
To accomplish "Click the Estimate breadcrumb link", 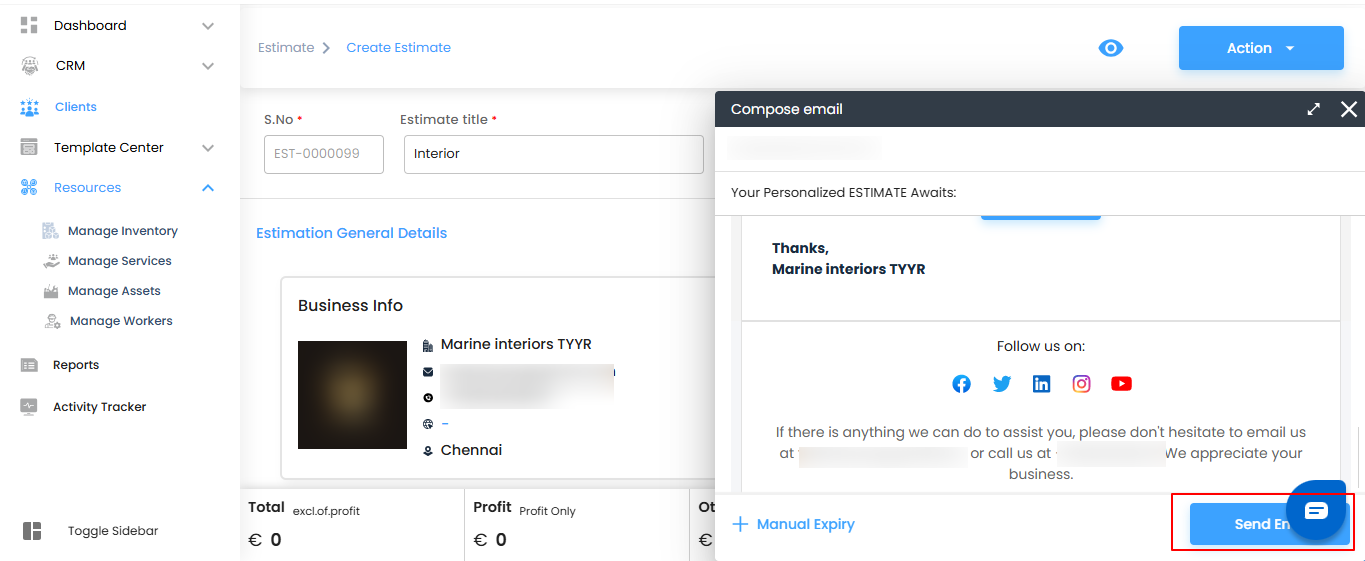I will click(286, 48).
